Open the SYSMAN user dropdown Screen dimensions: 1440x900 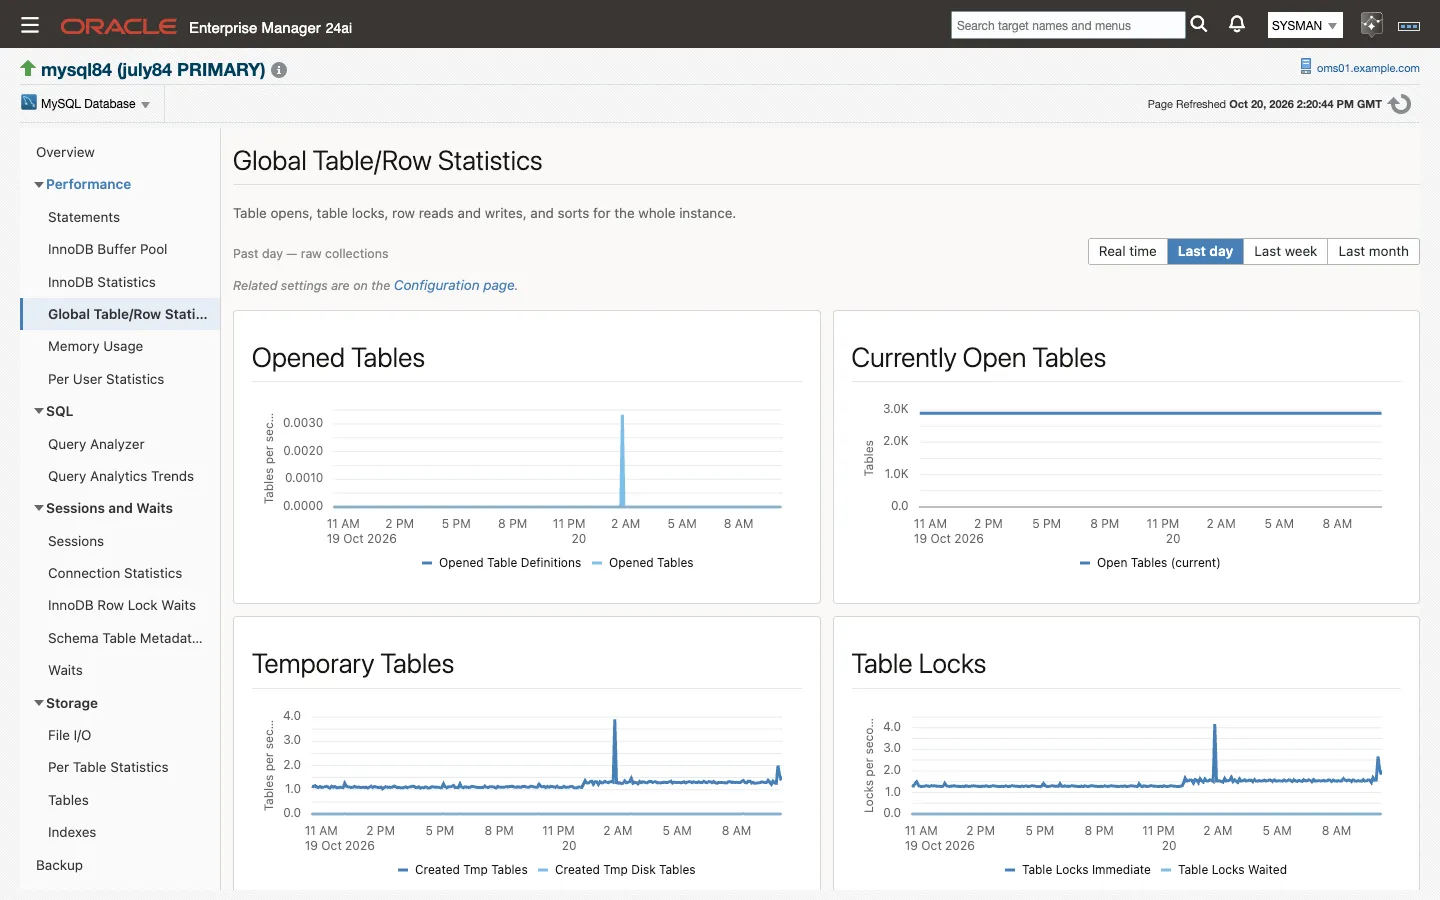click(x=1304, y=26)
